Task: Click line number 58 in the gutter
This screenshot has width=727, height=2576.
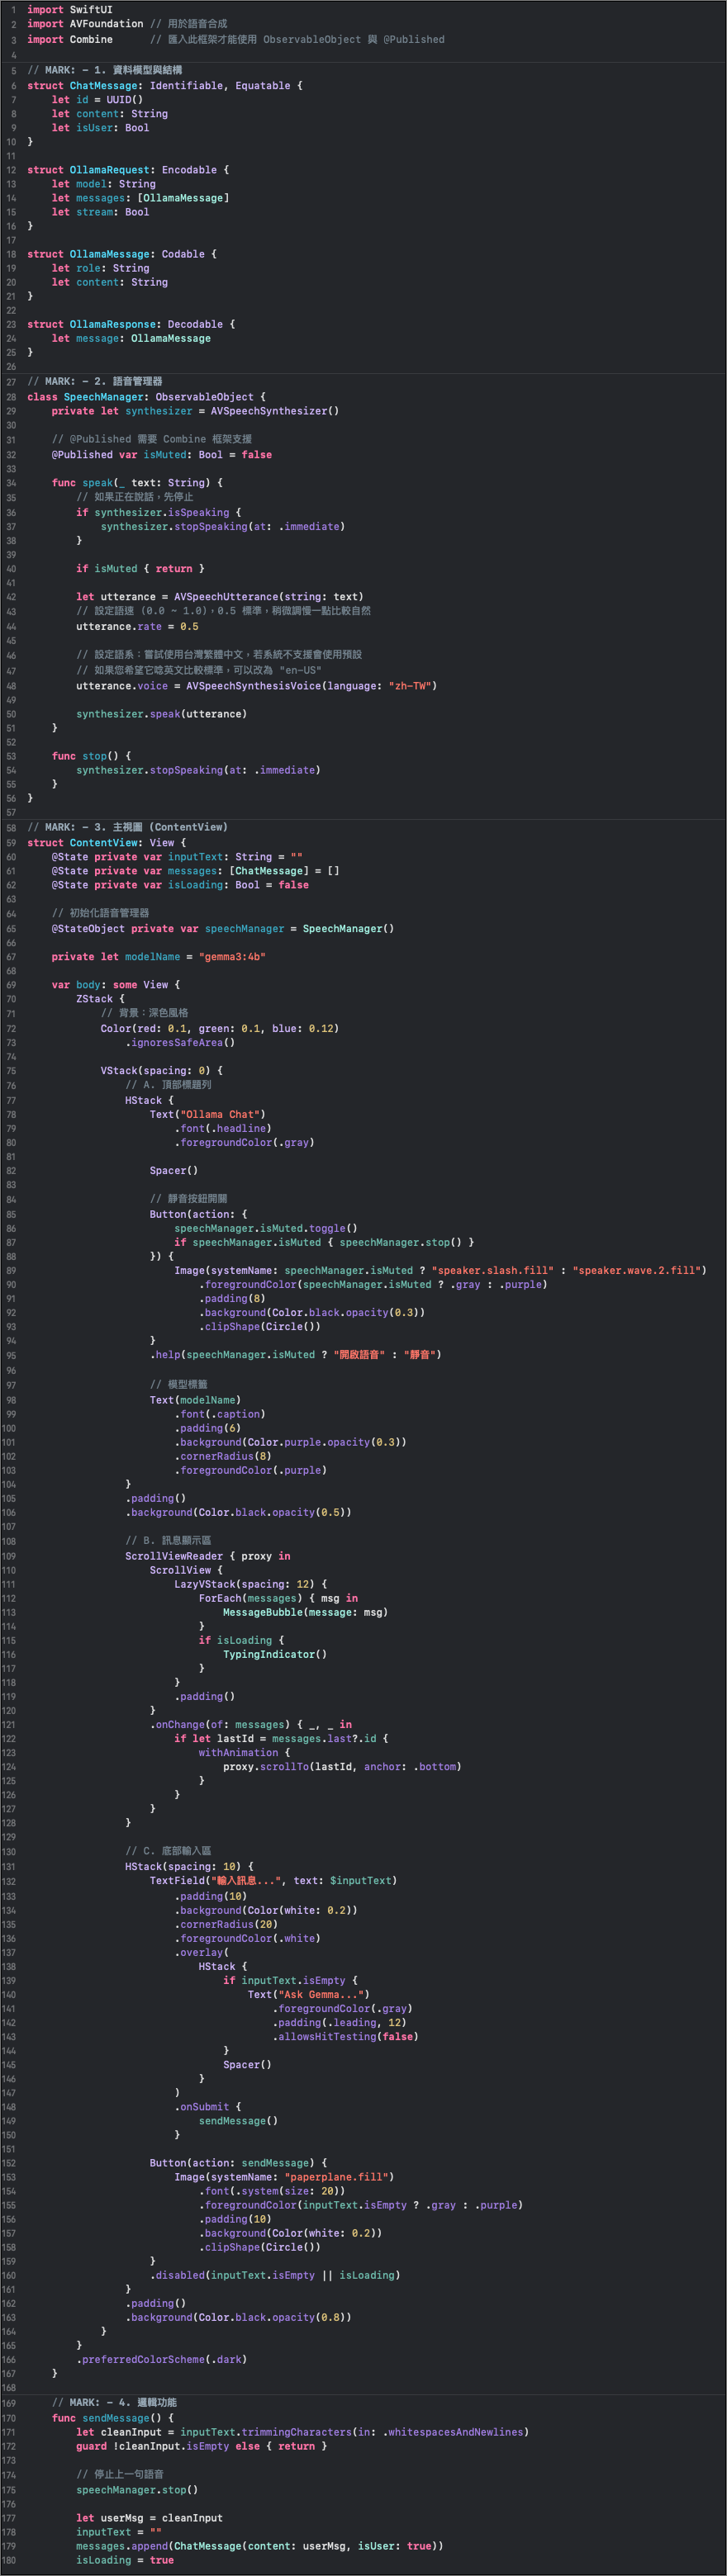Action: tap(11, 827)
